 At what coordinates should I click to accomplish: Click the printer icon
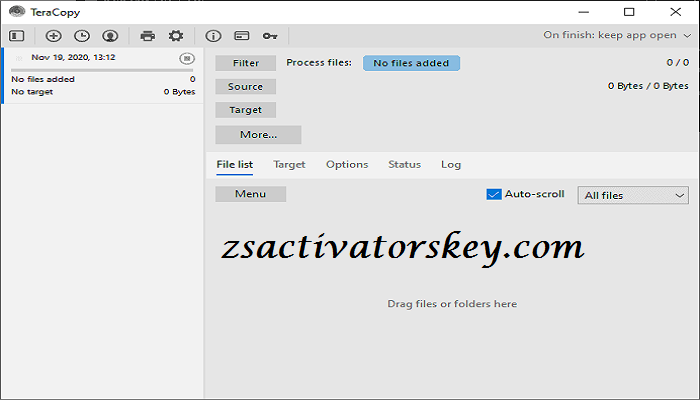tap(148, 36)
